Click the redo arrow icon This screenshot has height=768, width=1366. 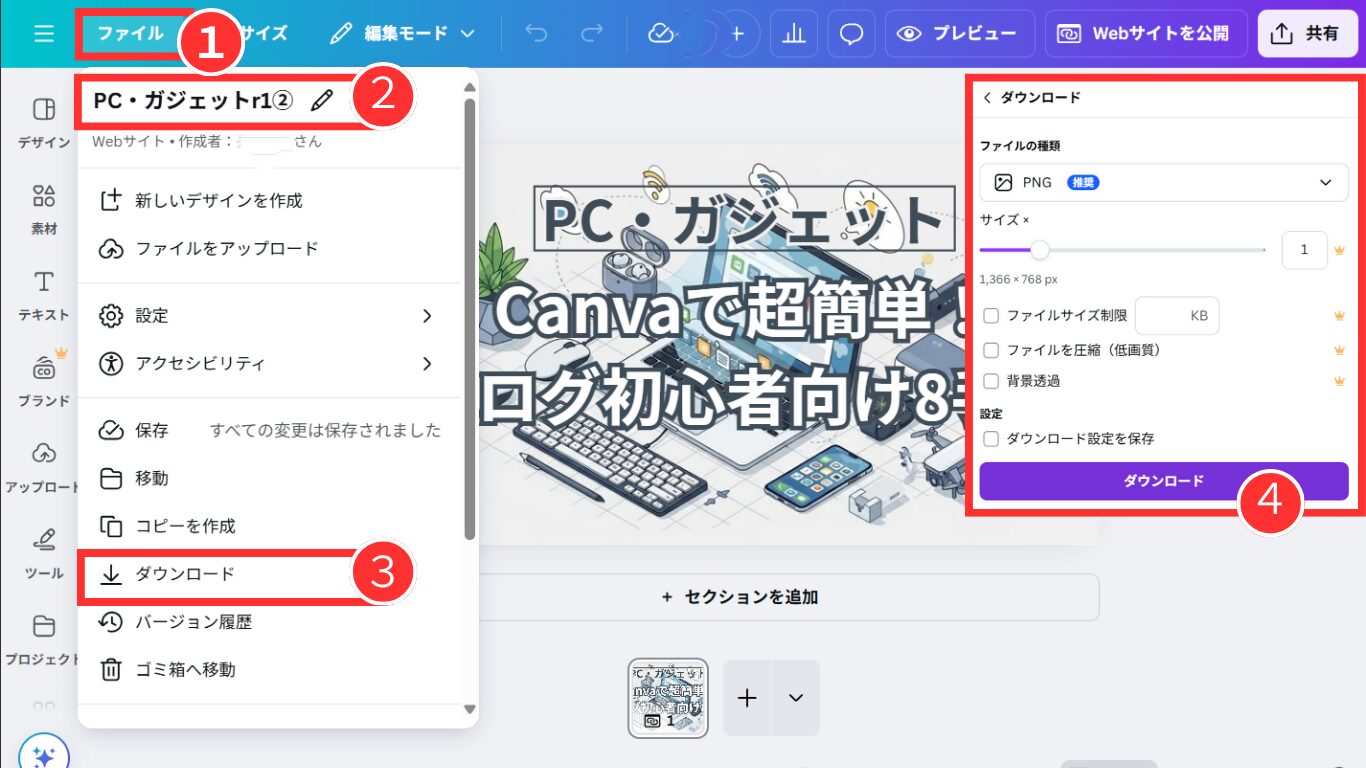(592, 33)
